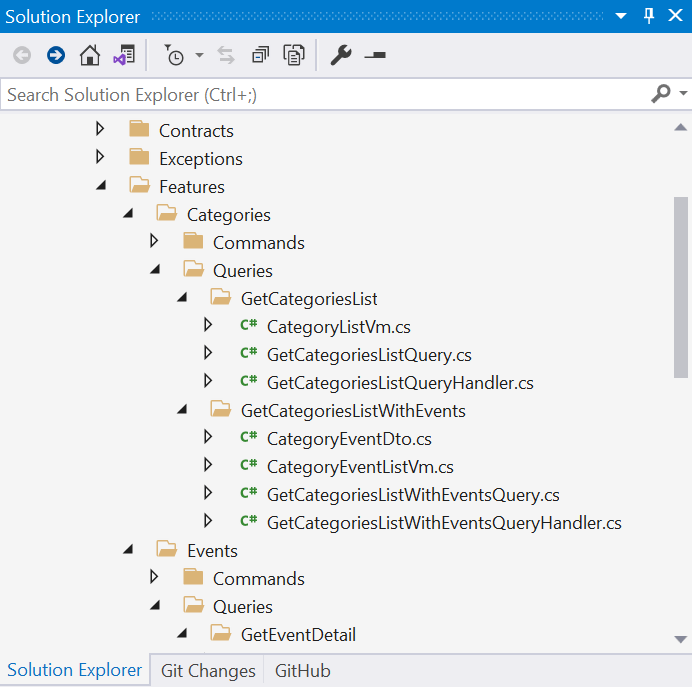The width and height of the screenshot is (692, 687).
Task: Collapse the GetEventDetail folder arrow
Action: pyautogui.click(x=182, y=634)
